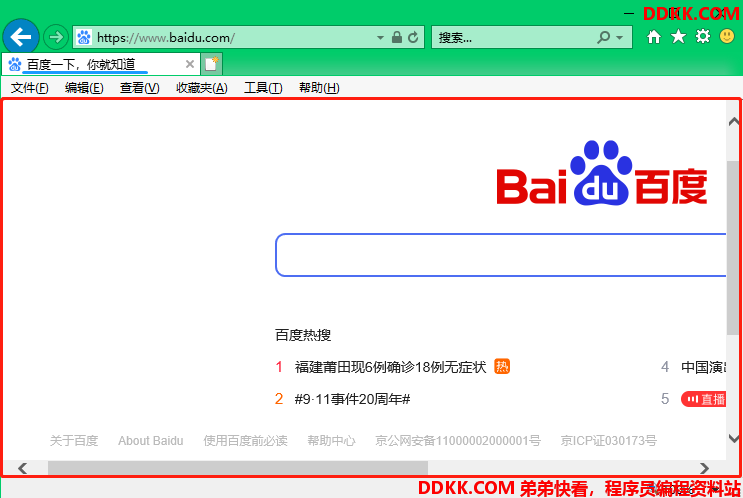Click the vertical scrollbar down arrow
This screenshot has height=498, width=743.
tap(734, 438)
